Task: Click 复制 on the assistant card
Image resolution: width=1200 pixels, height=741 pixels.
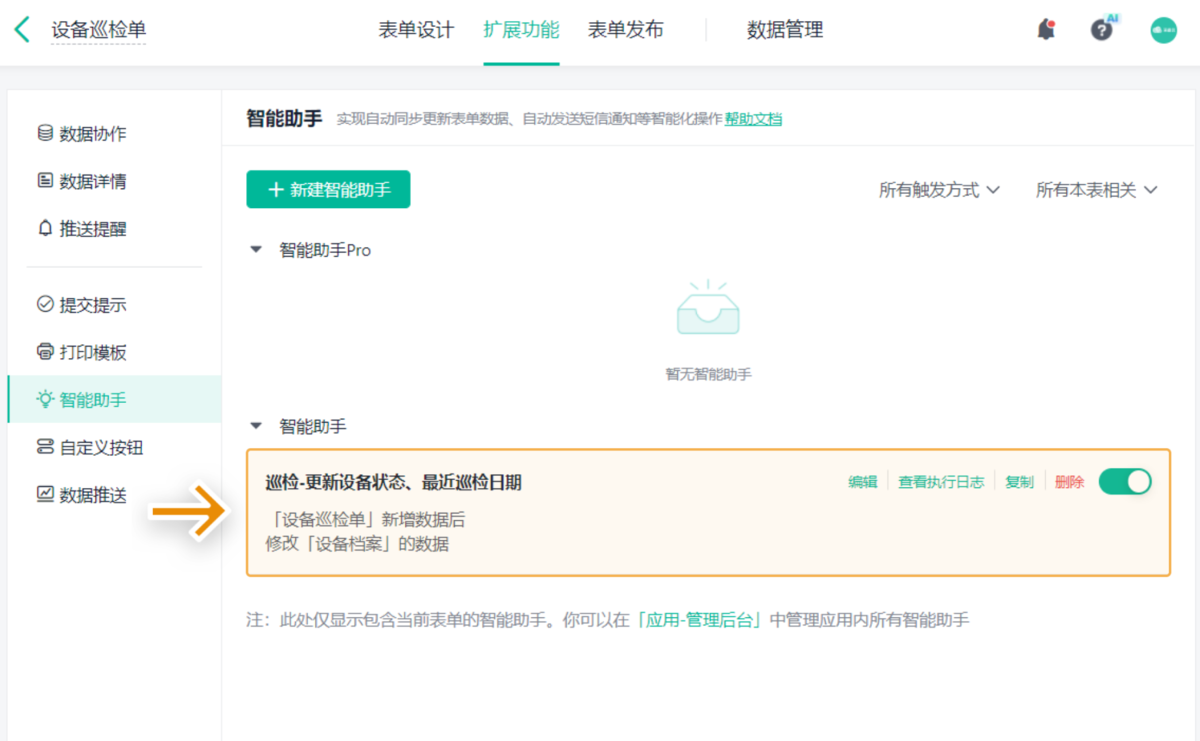Action: pos(1019,482)
